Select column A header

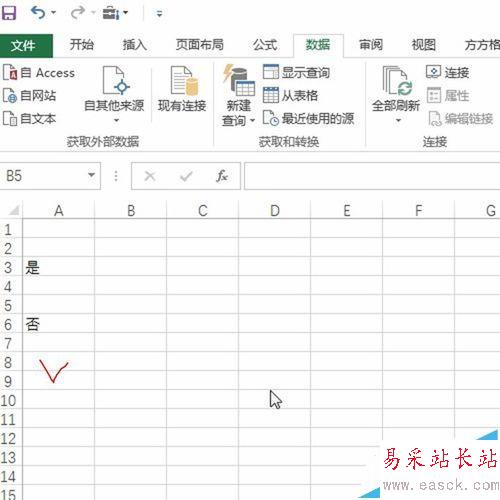(x=59, y=210)
